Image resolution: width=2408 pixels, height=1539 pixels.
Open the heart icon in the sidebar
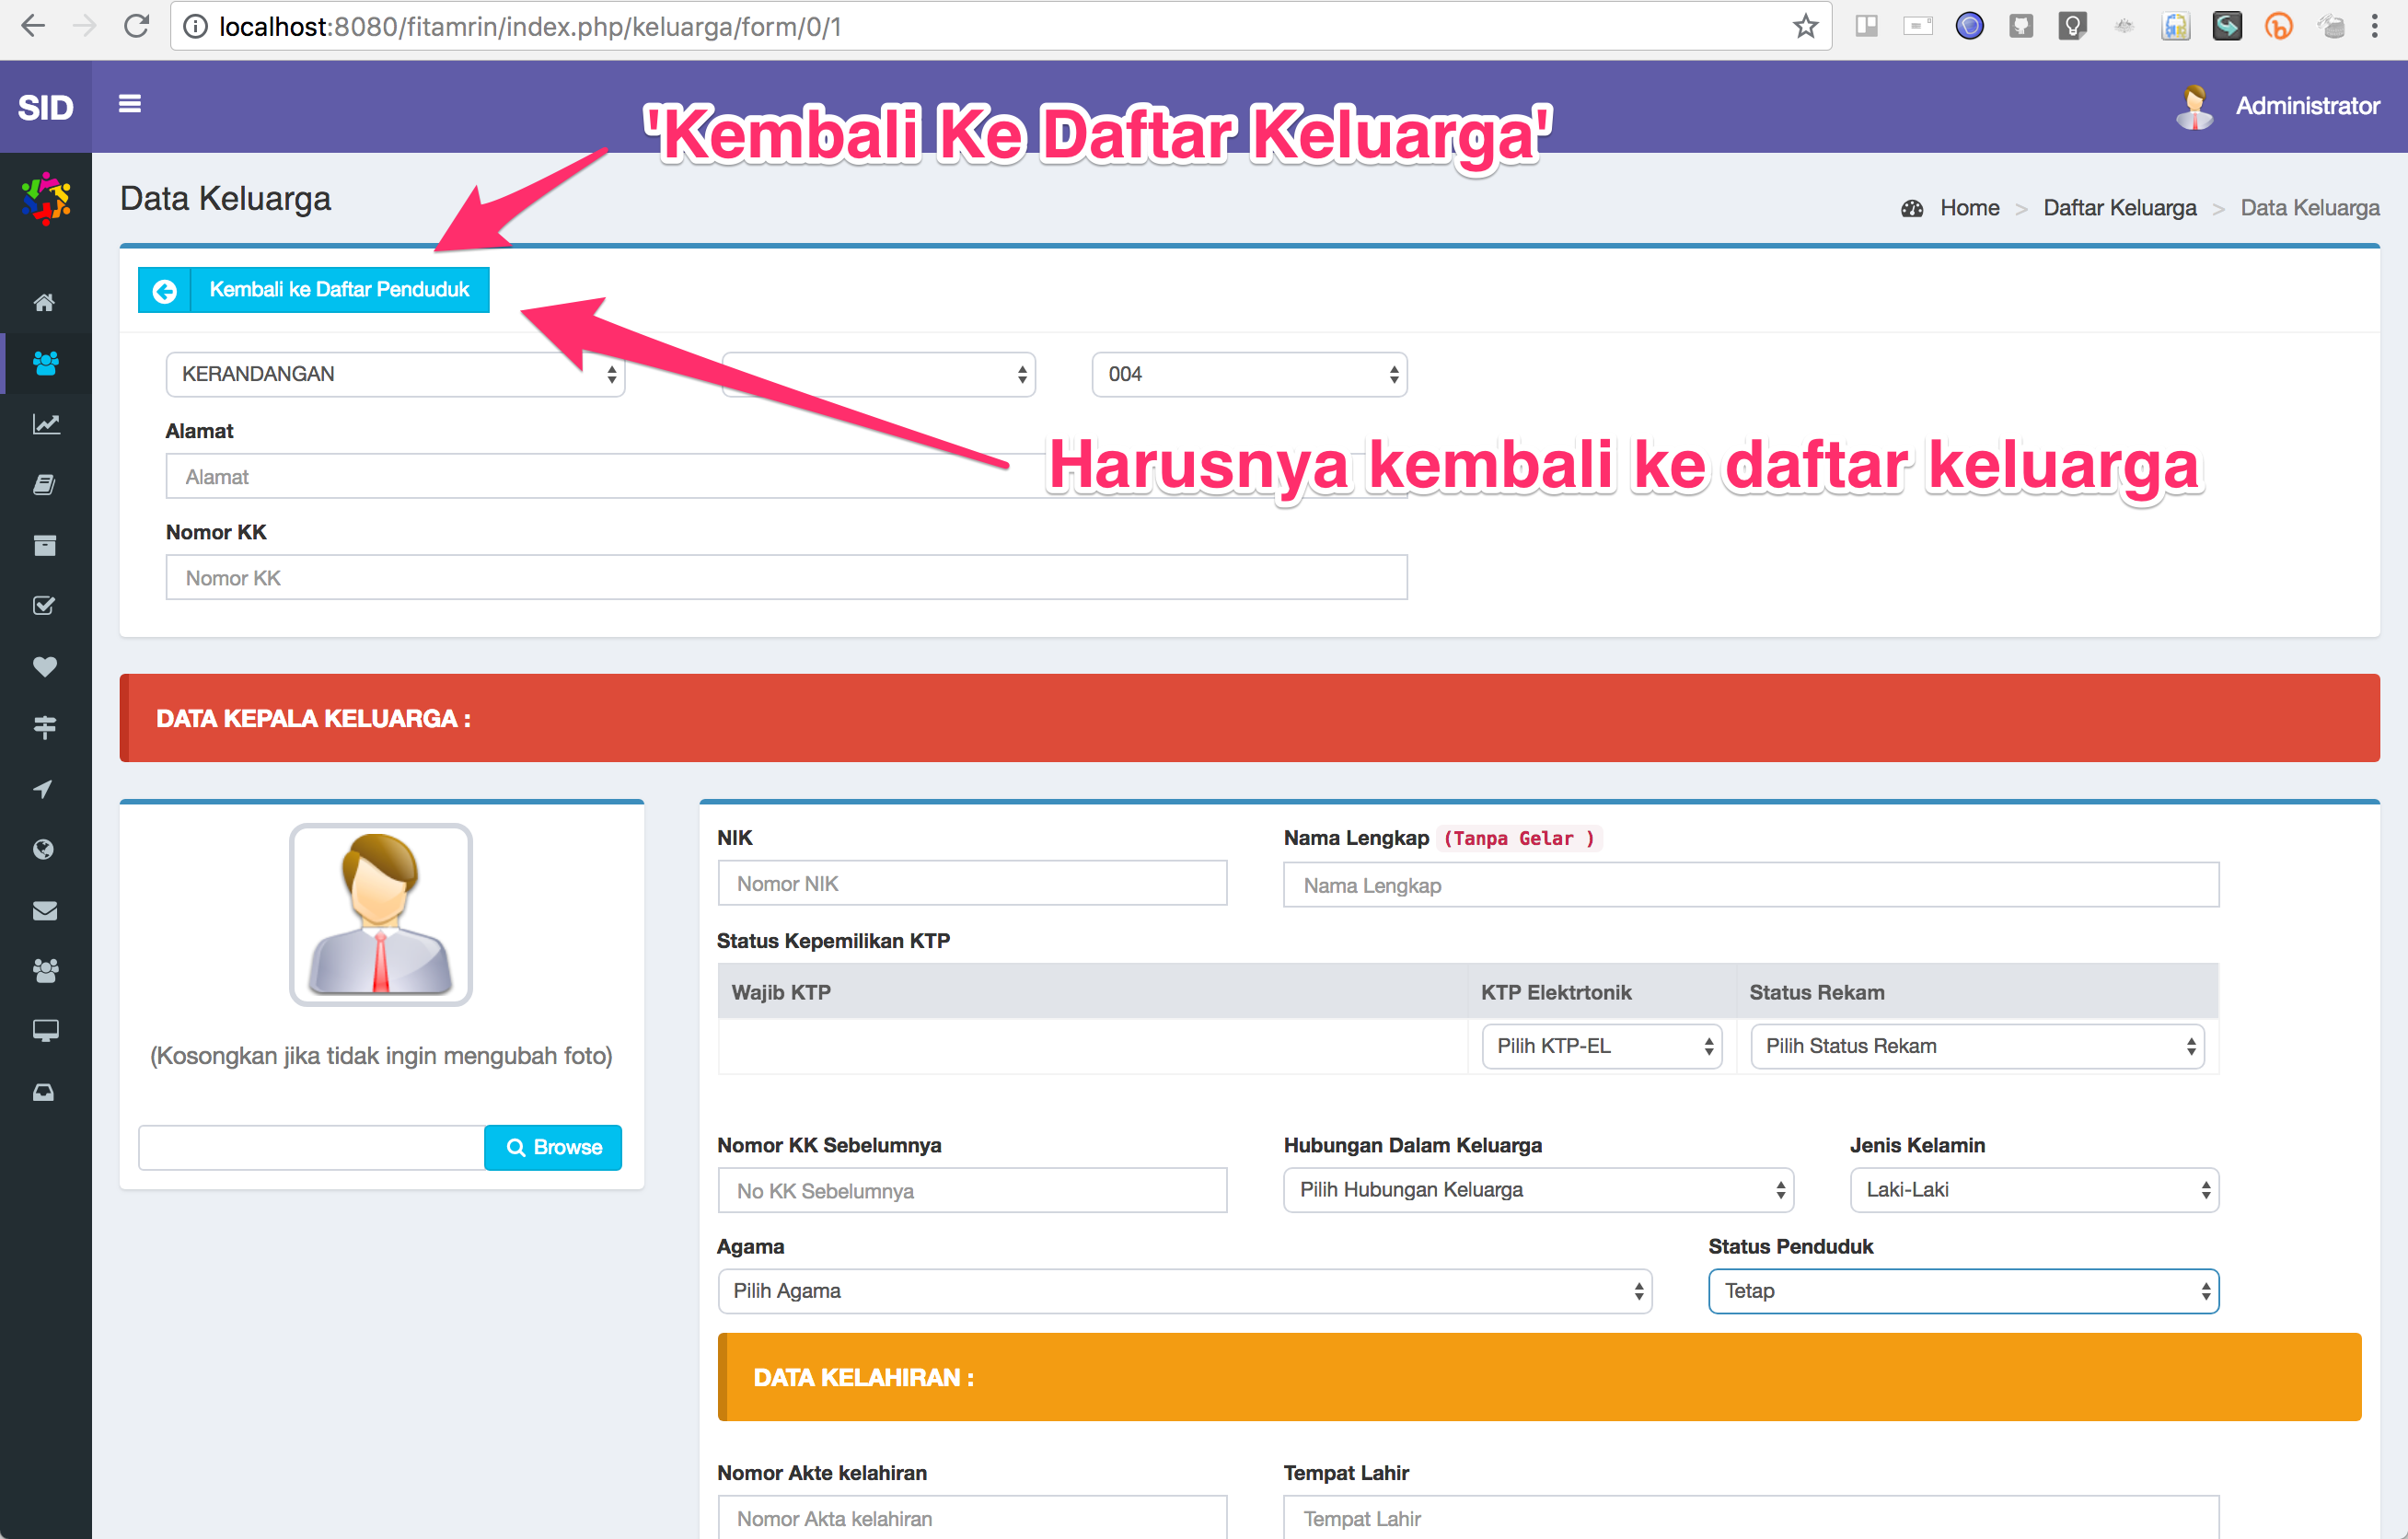pos(45,666)
